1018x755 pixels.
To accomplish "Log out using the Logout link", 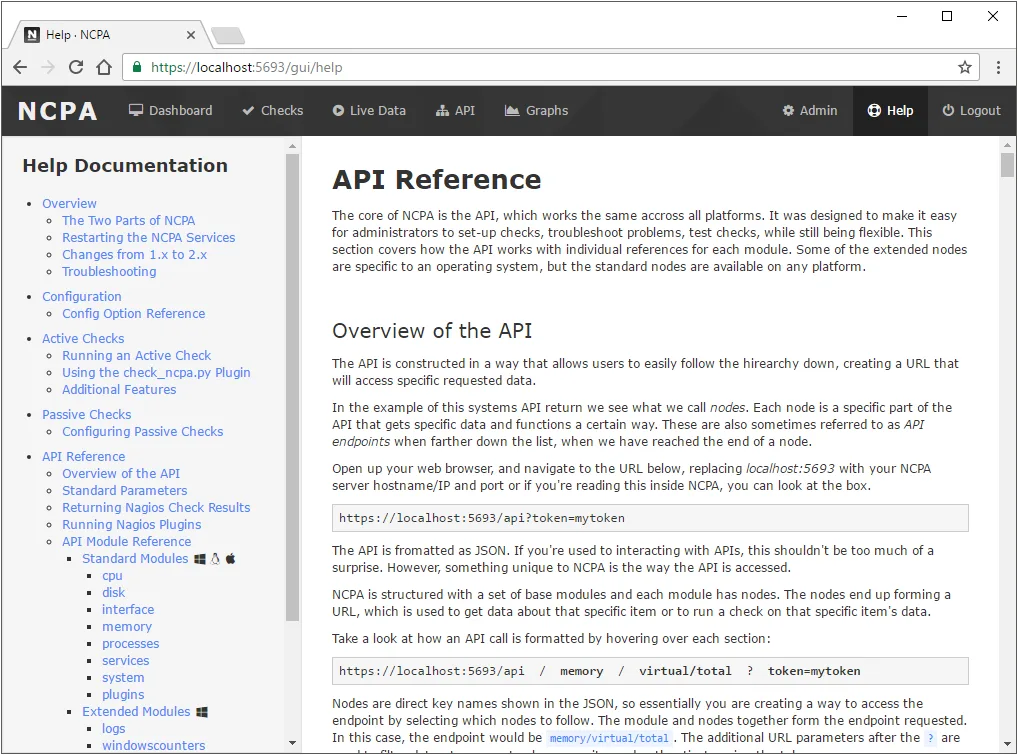I will coord(971,110).
